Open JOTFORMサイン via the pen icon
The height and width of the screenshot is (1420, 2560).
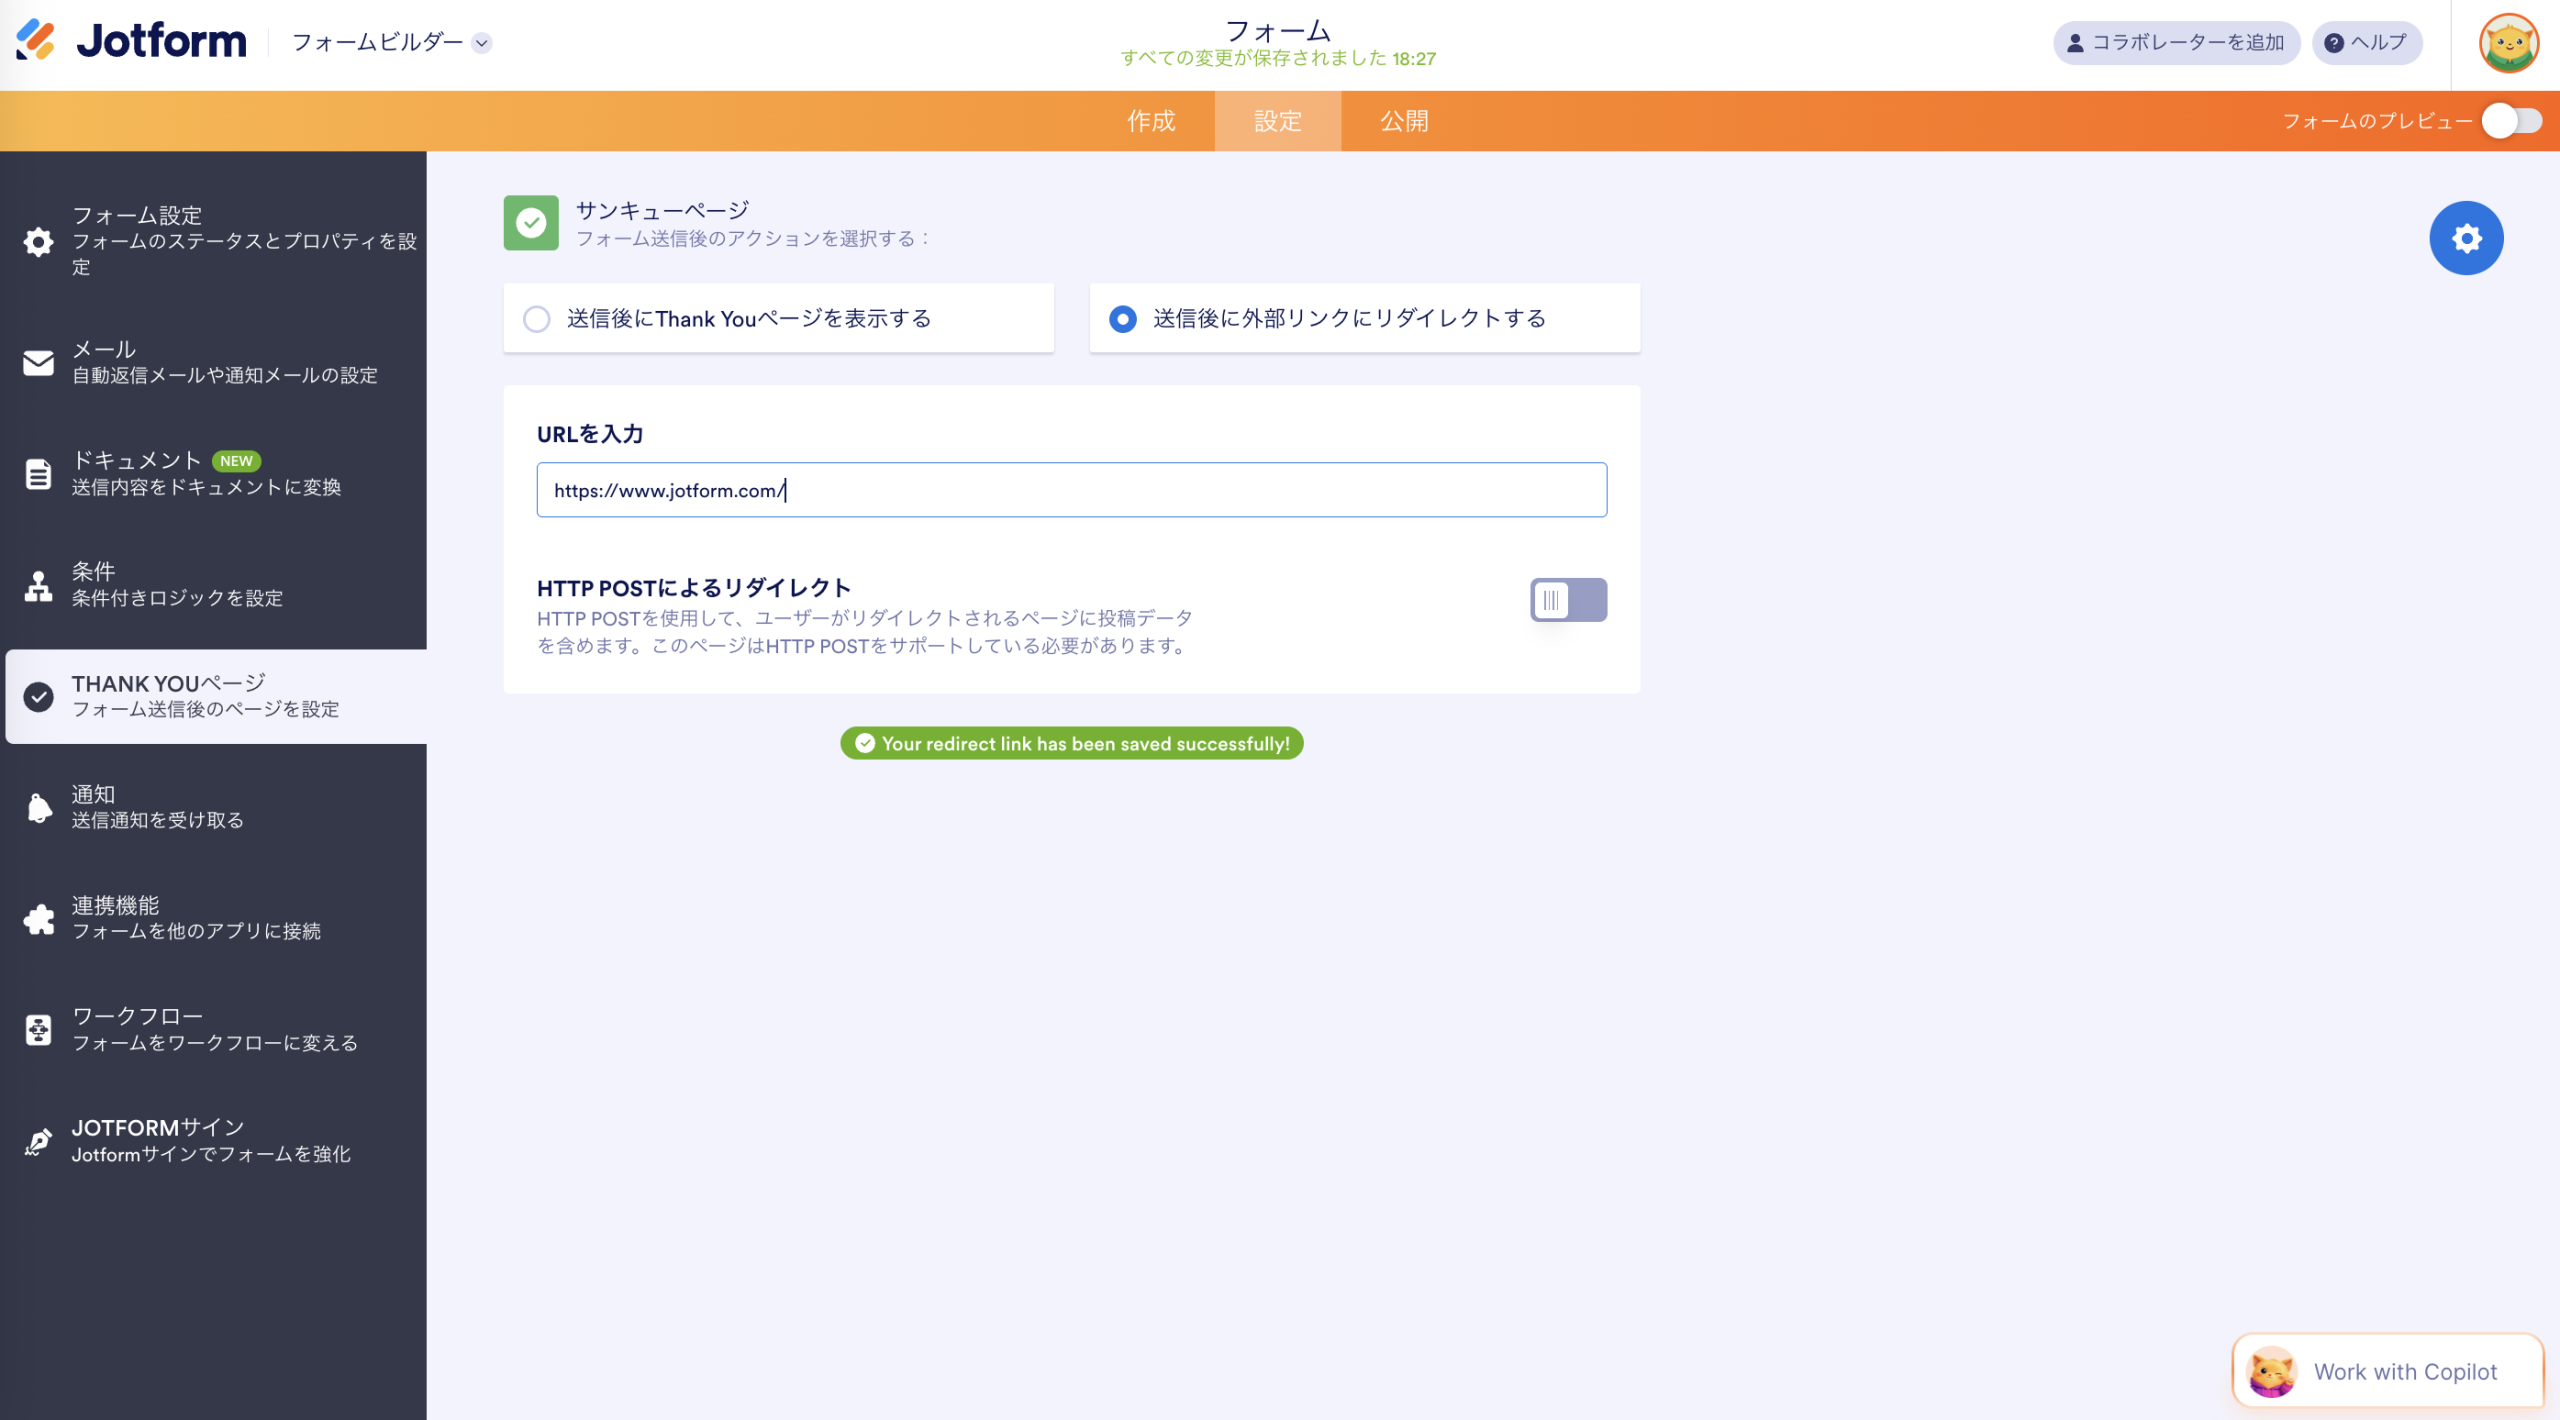38,1140
